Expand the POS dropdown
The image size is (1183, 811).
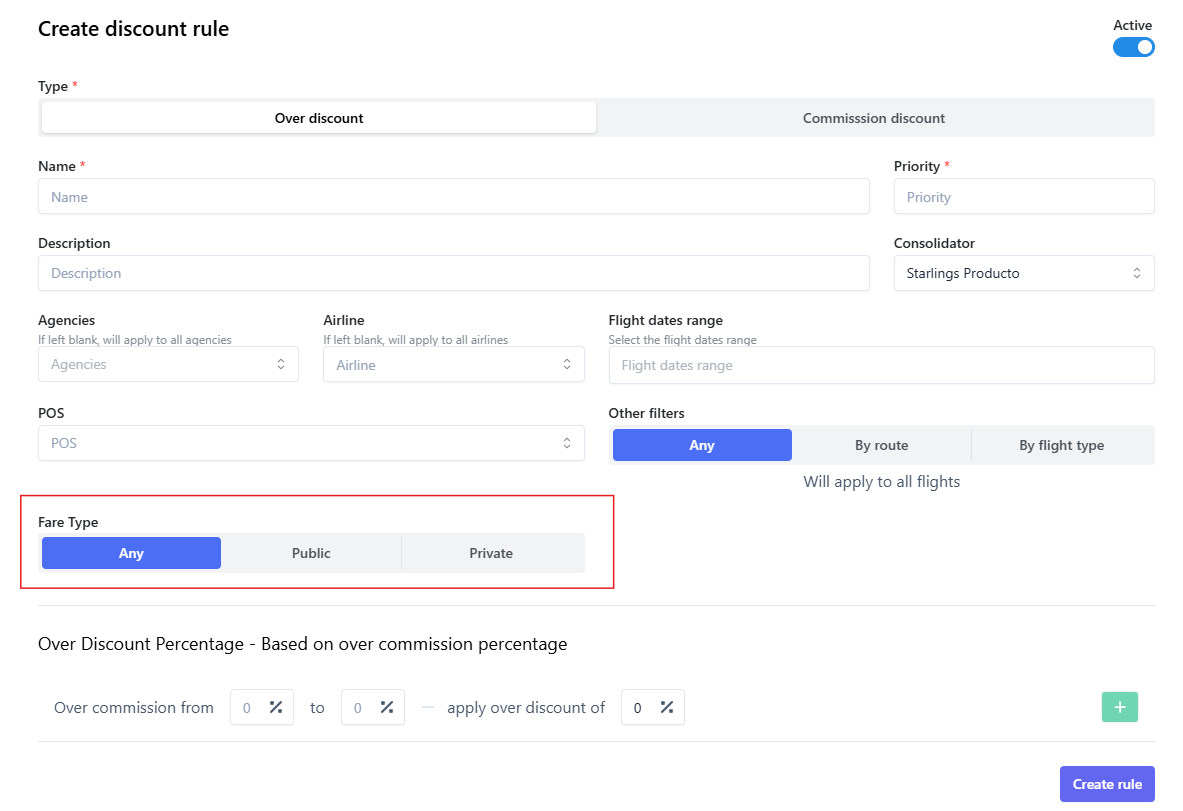311,443
